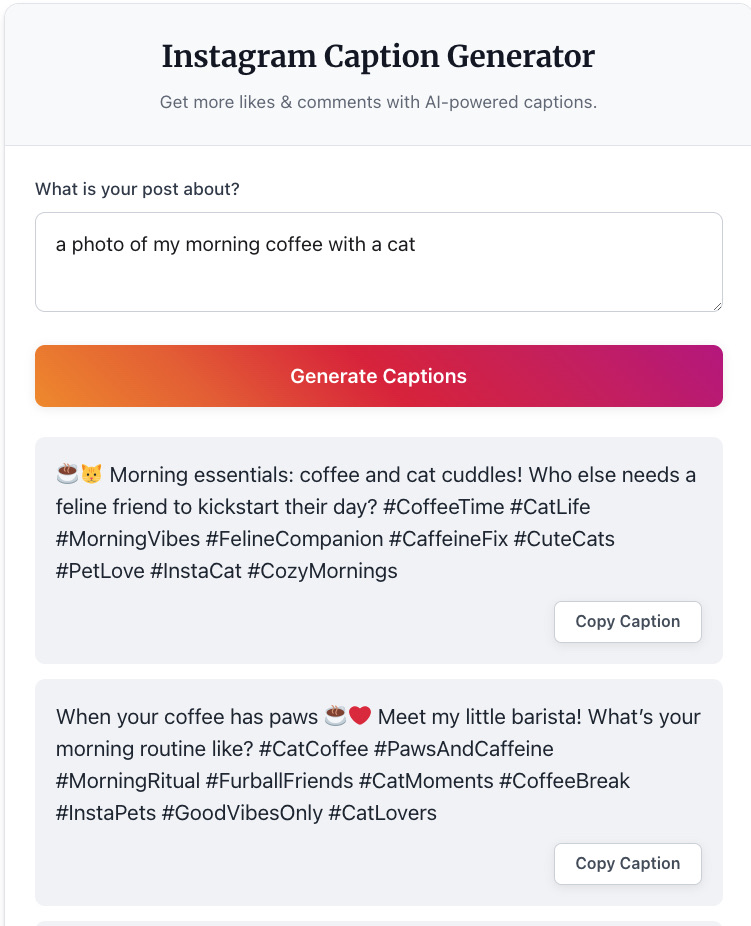
Task: Click the cat emoji in the first caption
Action: pyautogui.click(x=89, y=474)
